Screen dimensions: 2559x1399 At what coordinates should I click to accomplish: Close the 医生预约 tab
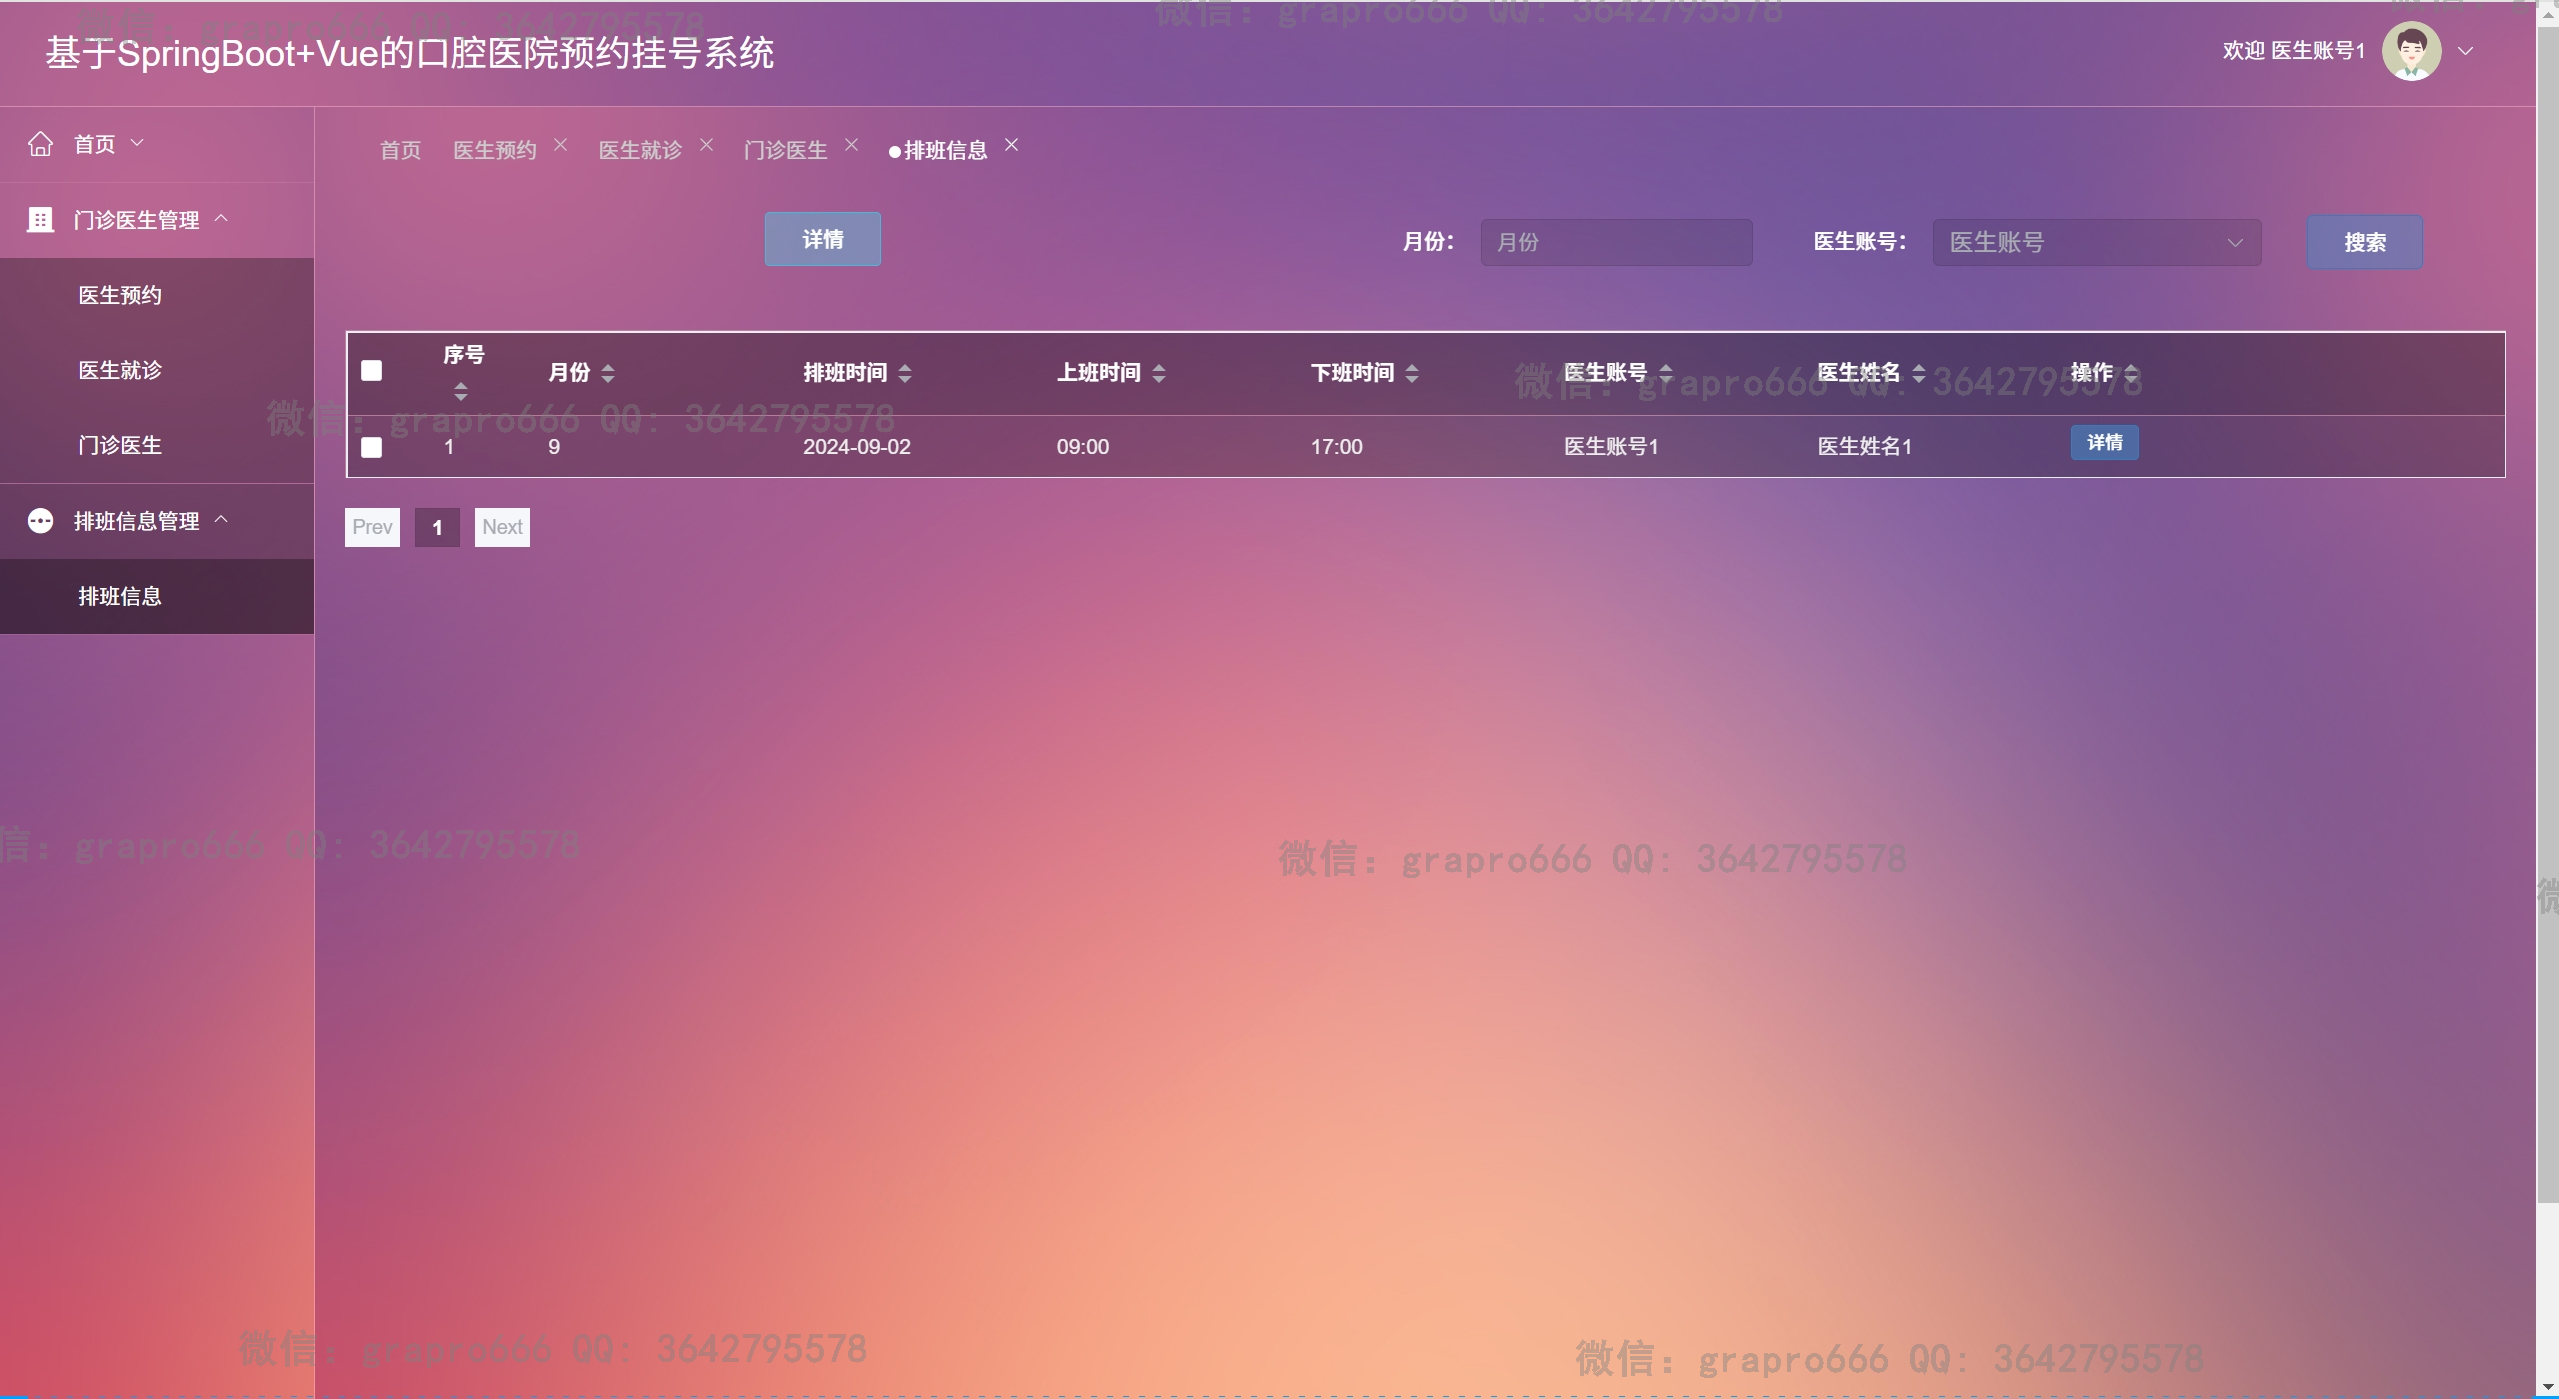coord(561,145)
